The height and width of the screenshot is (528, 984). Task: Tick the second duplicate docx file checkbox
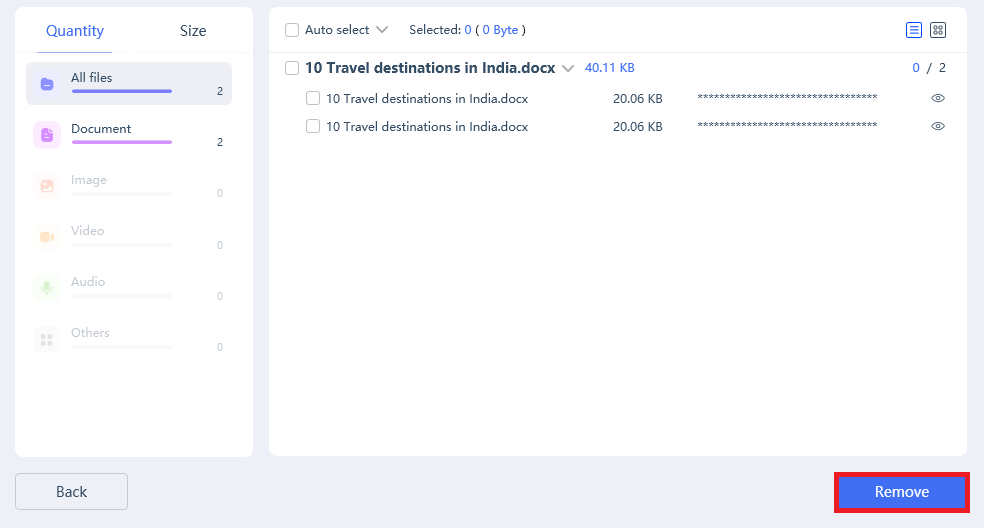coord(313,126)
